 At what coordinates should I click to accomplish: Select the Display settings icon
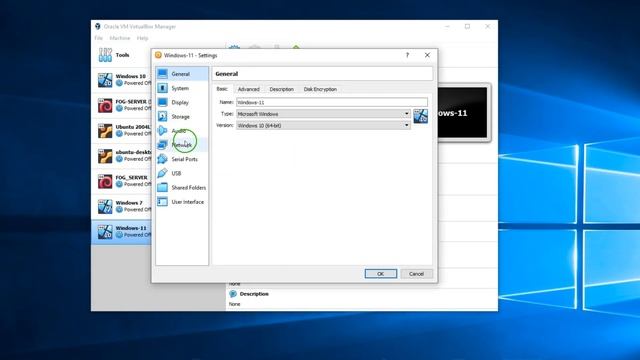click(x=162, y=102)
